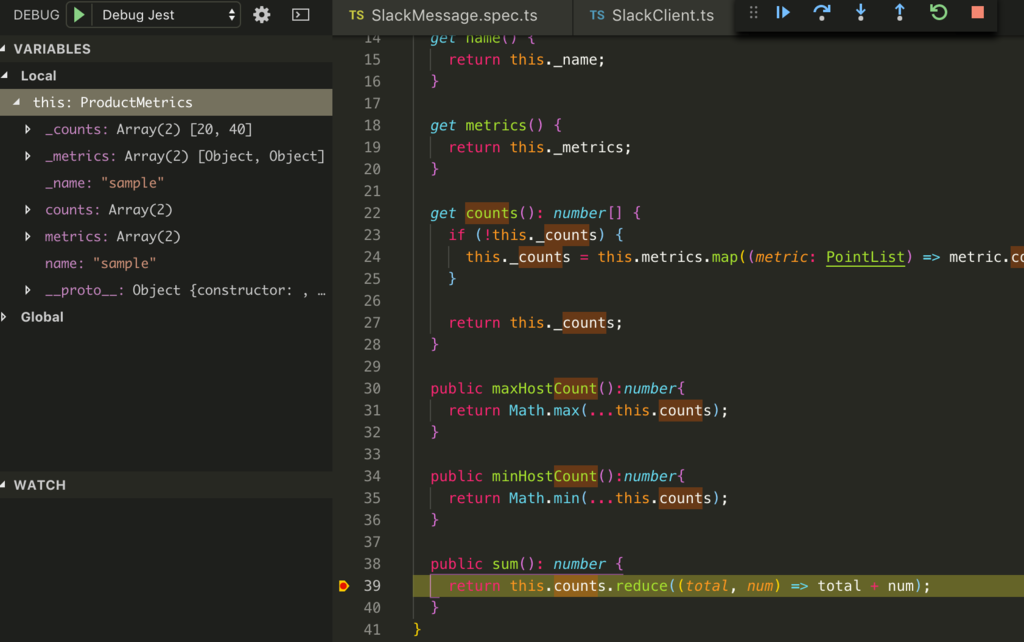Viewport: 1024px width, 642px height.
Task: Click the highlighted counts getter name
Action: (491, 213)
